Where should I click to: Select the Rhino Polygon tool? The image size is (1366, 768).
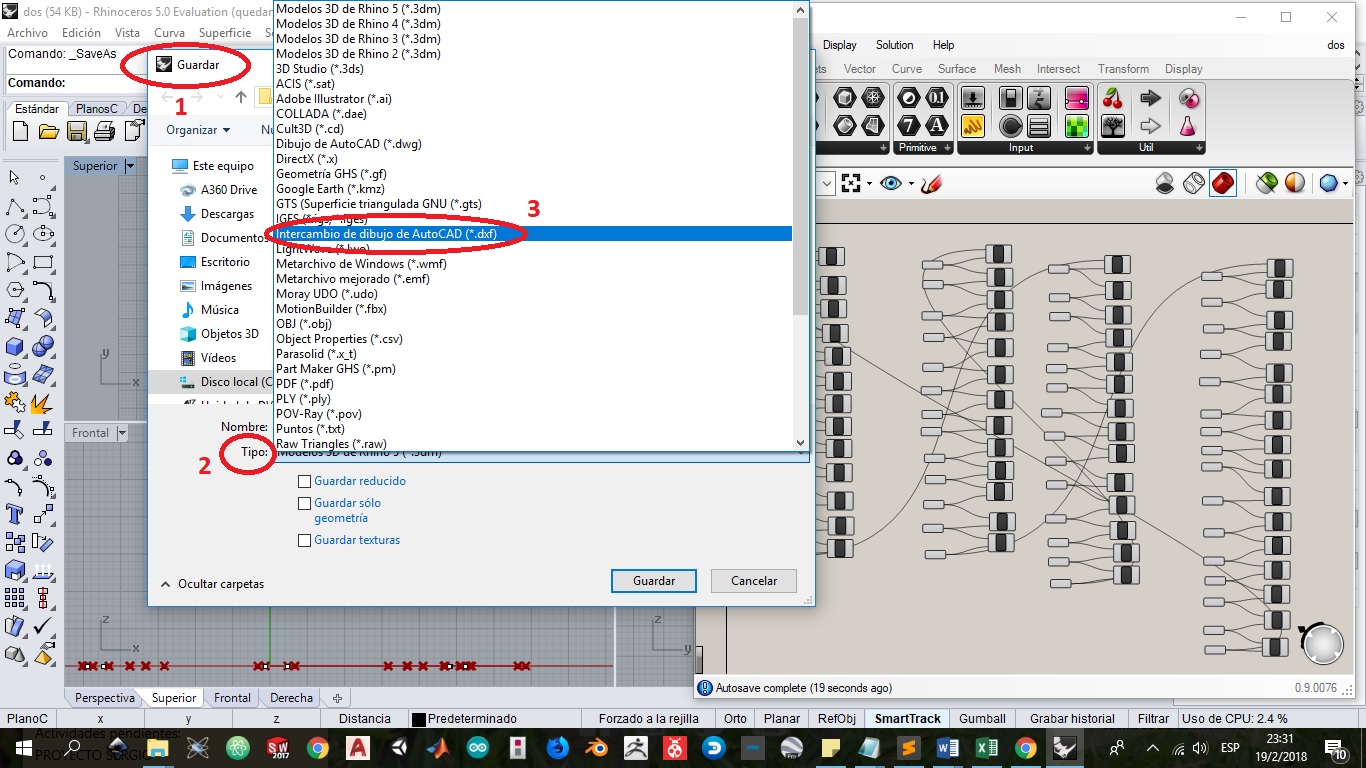point(15,290)
